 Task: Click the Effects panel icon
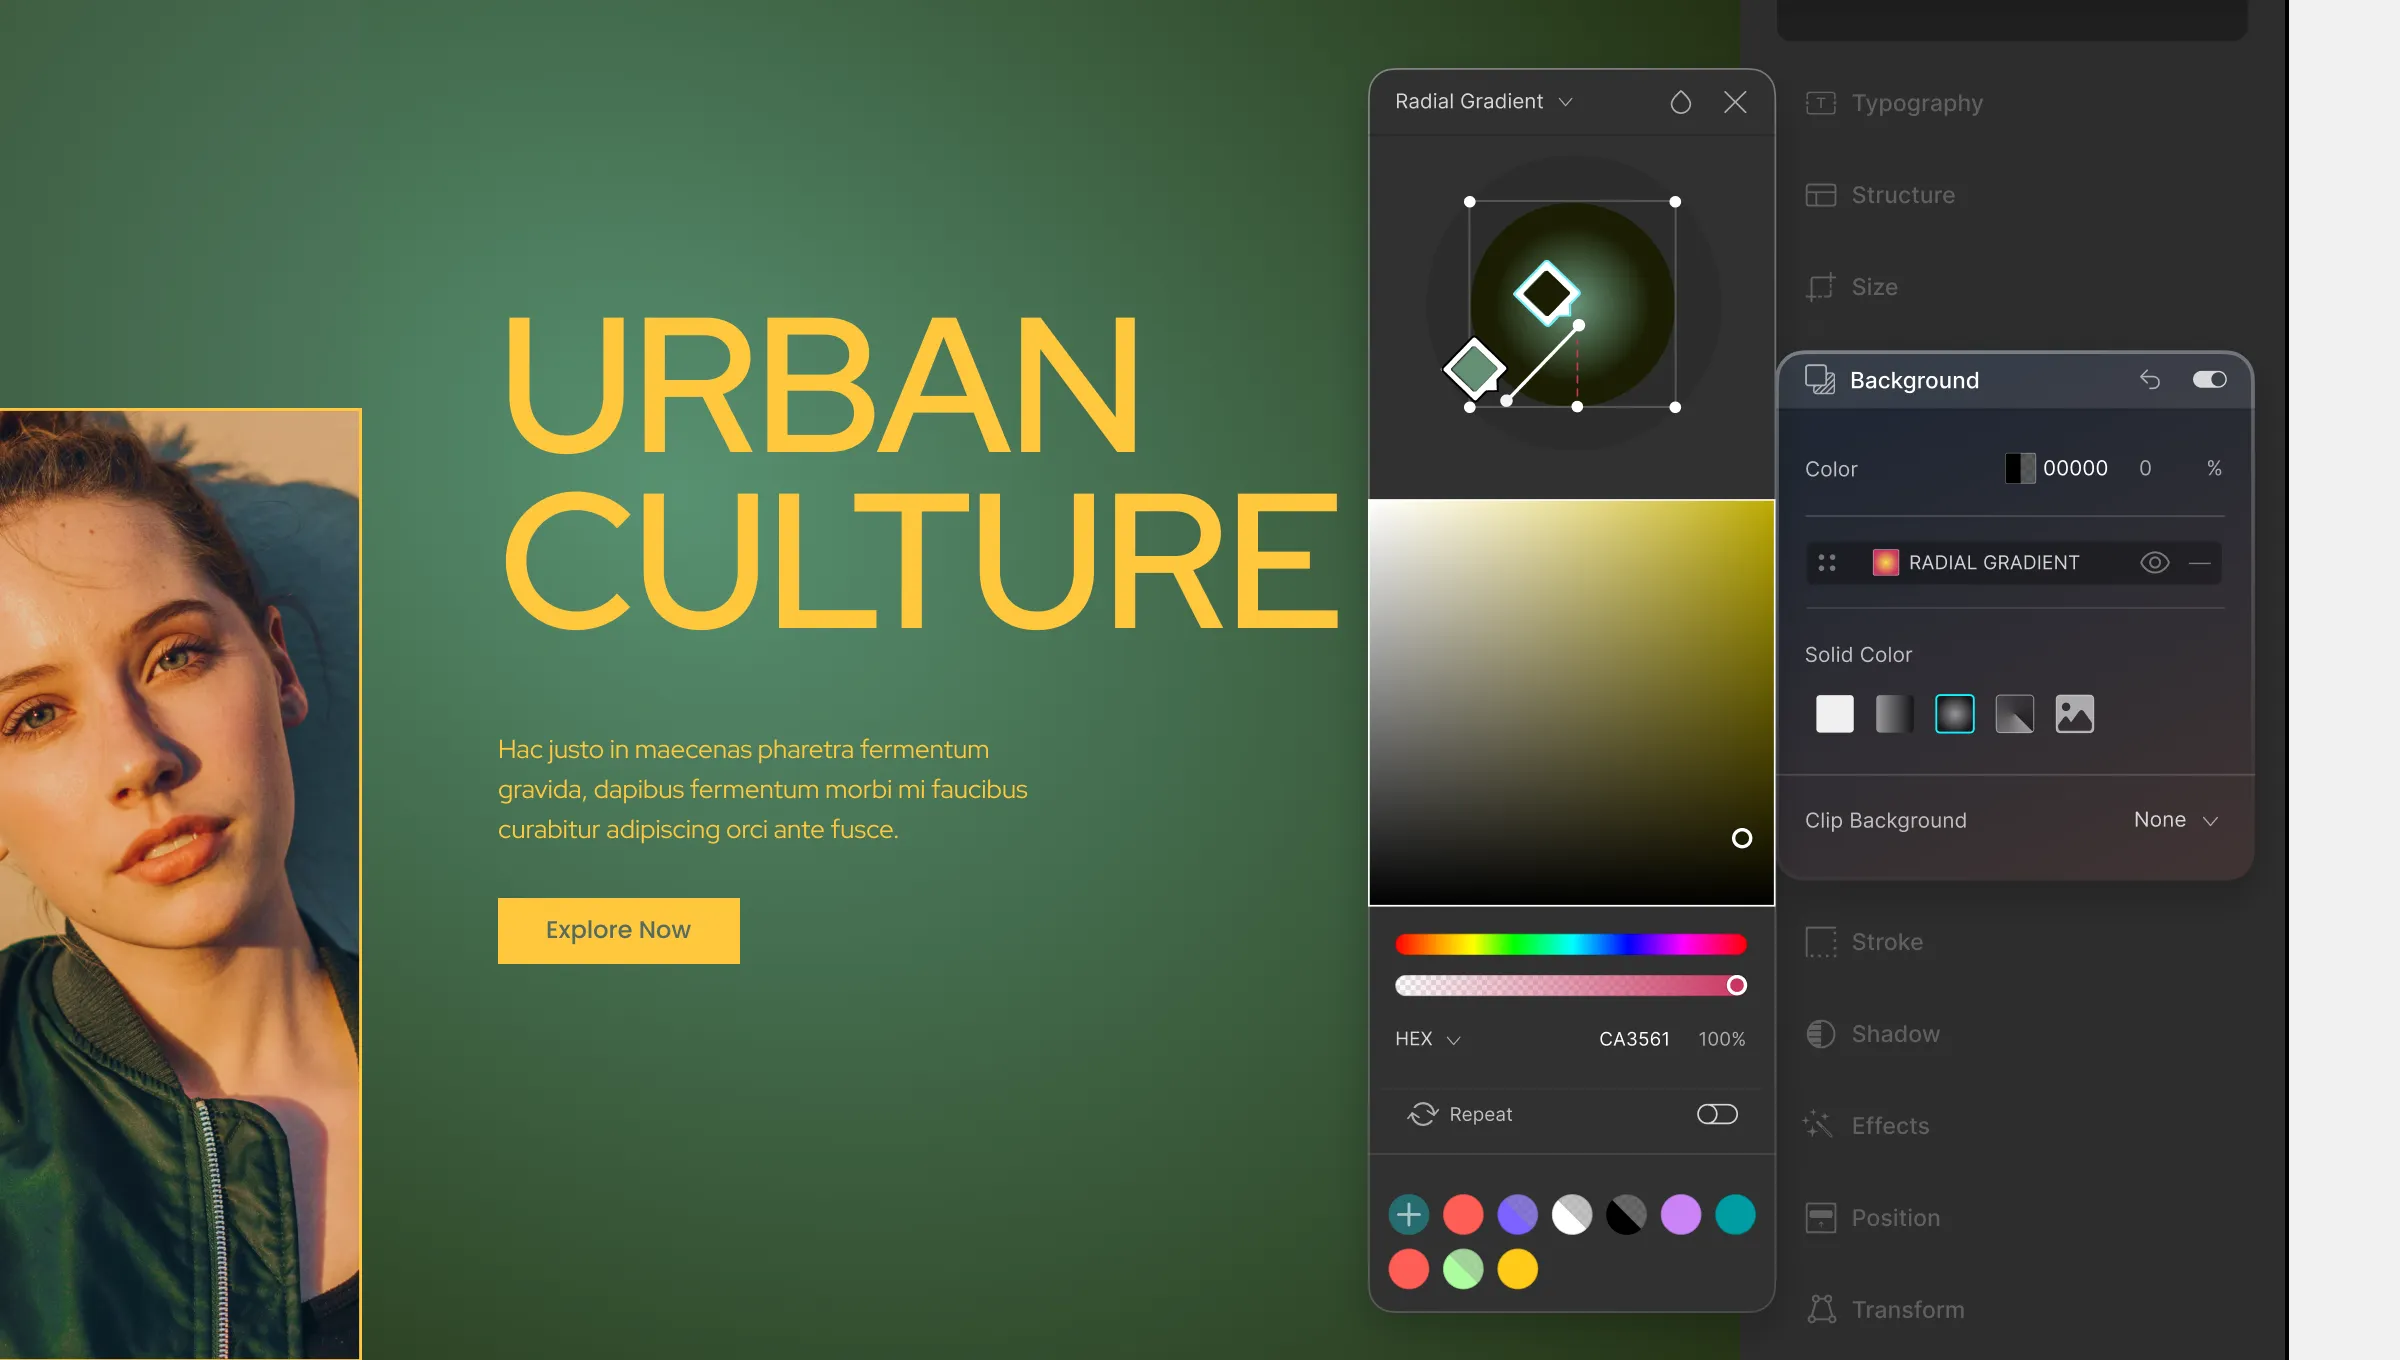(1818, 1124)
